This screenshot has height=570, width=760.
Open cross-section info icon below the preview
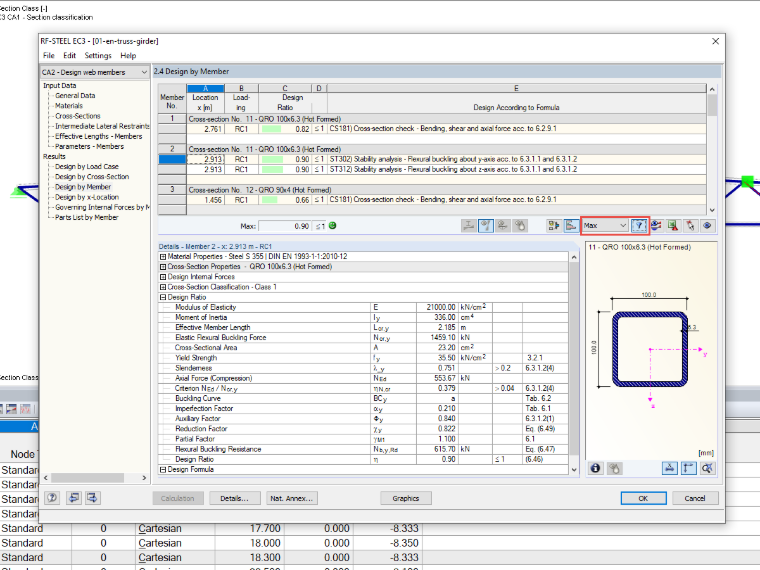[596, 468]
